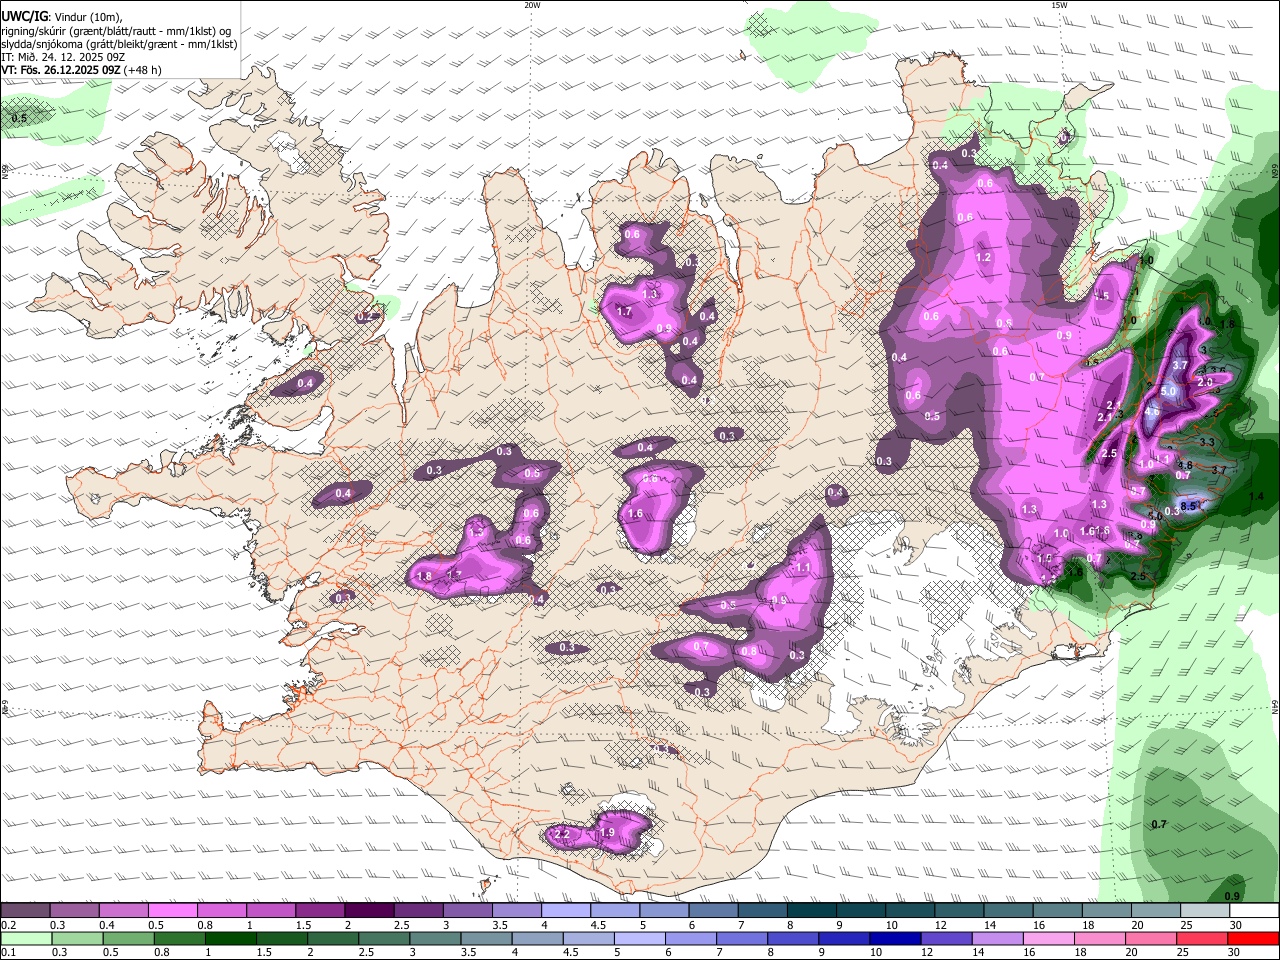Click valid time 'VT: Fös. 26.12.2025 09Z'

[61, 70]
